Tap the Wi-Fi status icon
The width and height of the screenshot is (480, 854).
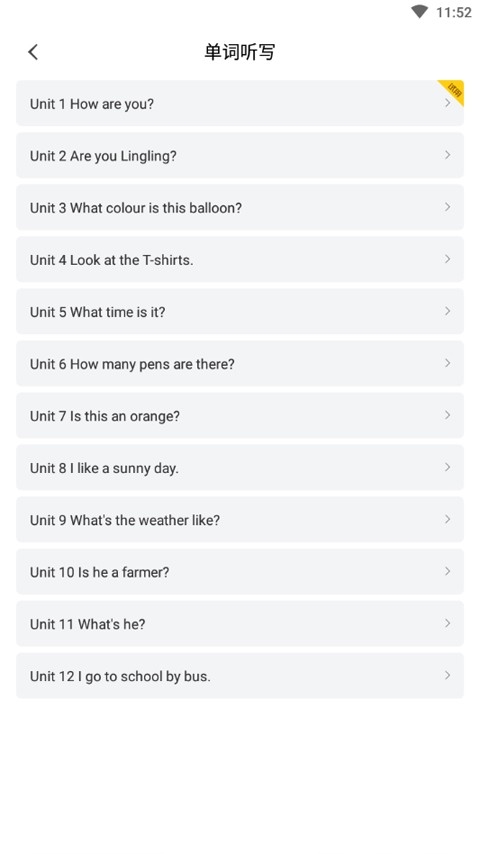click(x=419, y=12)
